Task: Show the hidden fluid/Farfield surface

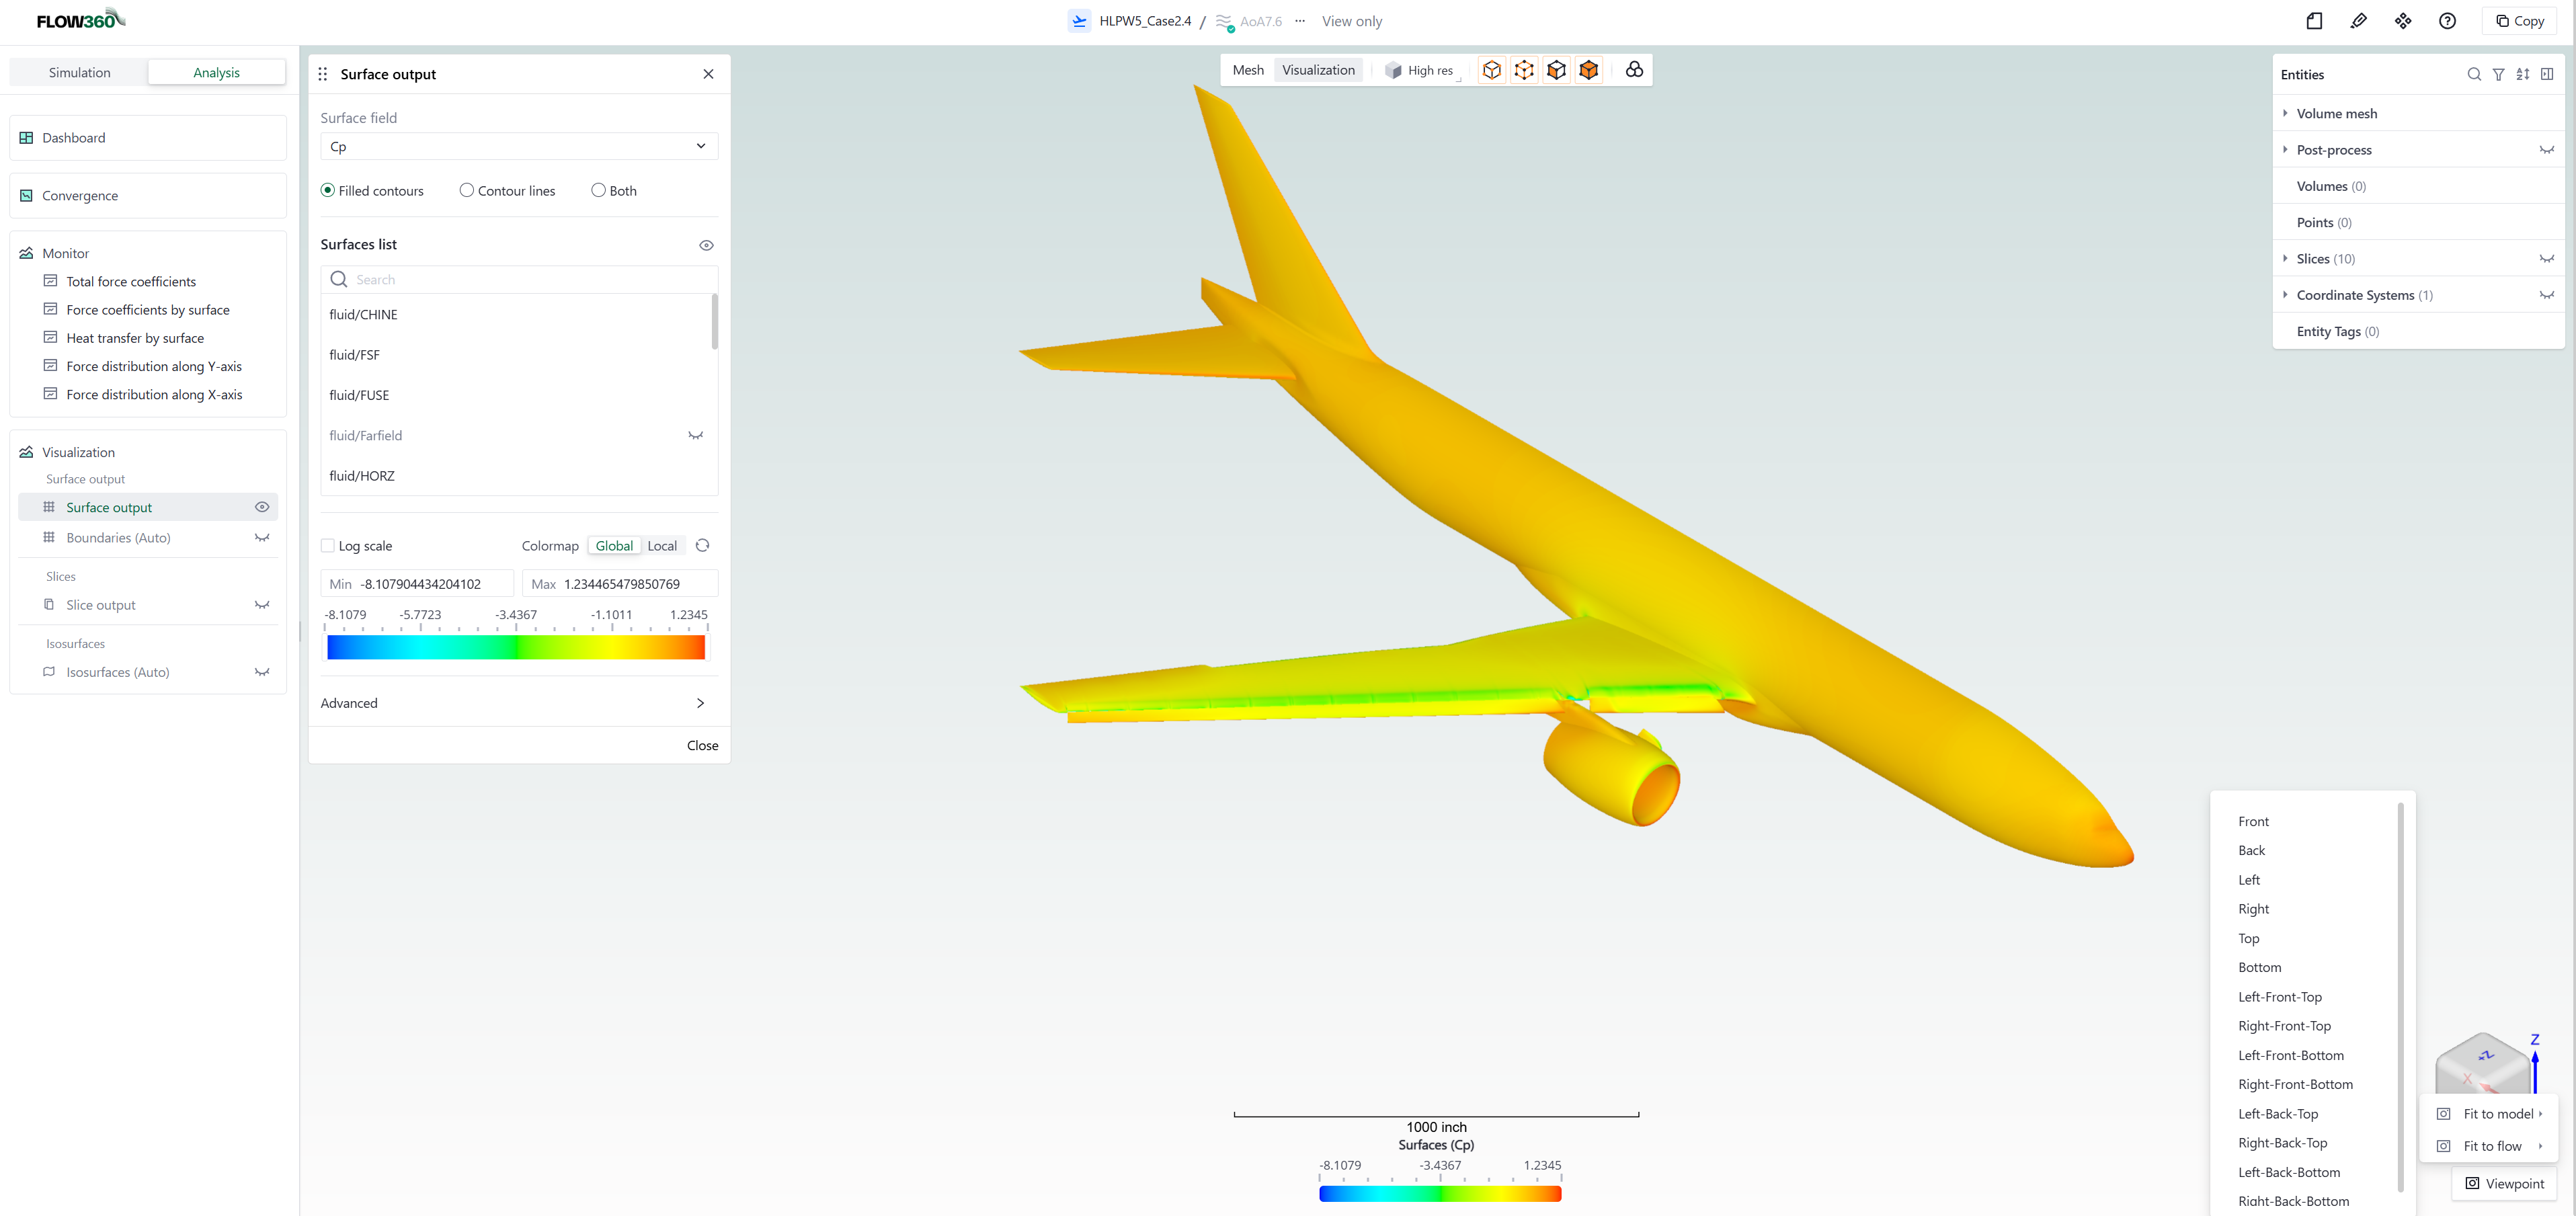Action: pyautogui.click(x=695, y=436)
